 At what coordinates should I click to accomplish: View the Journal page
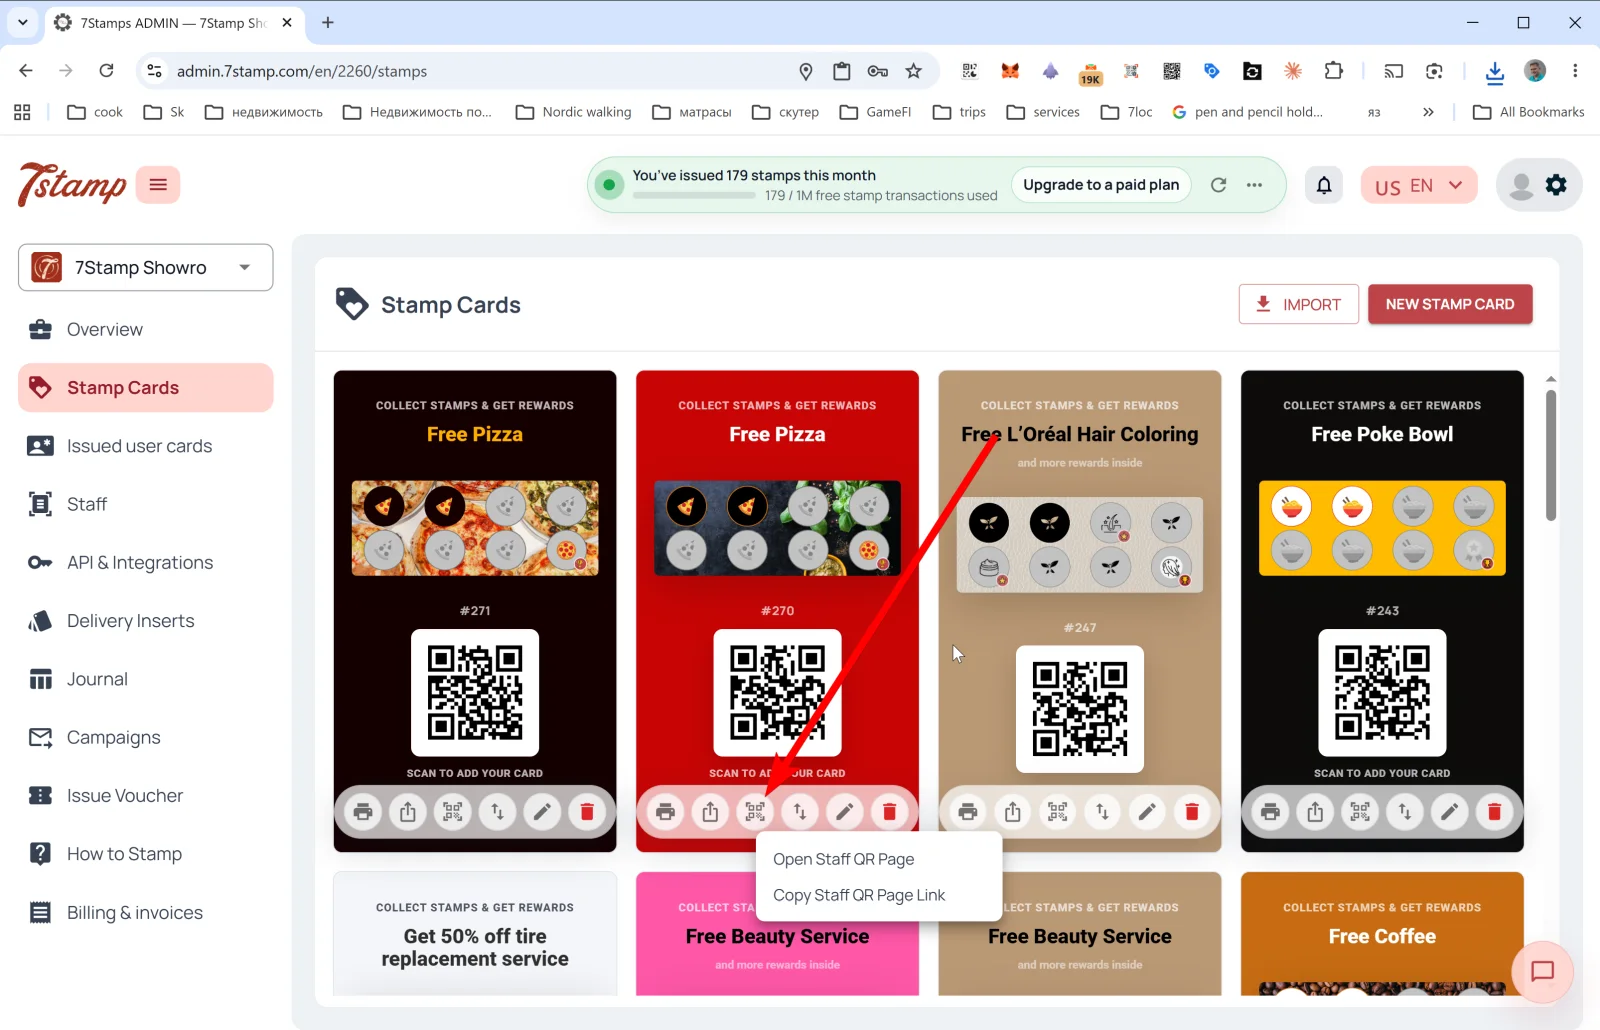coord(146,680)
